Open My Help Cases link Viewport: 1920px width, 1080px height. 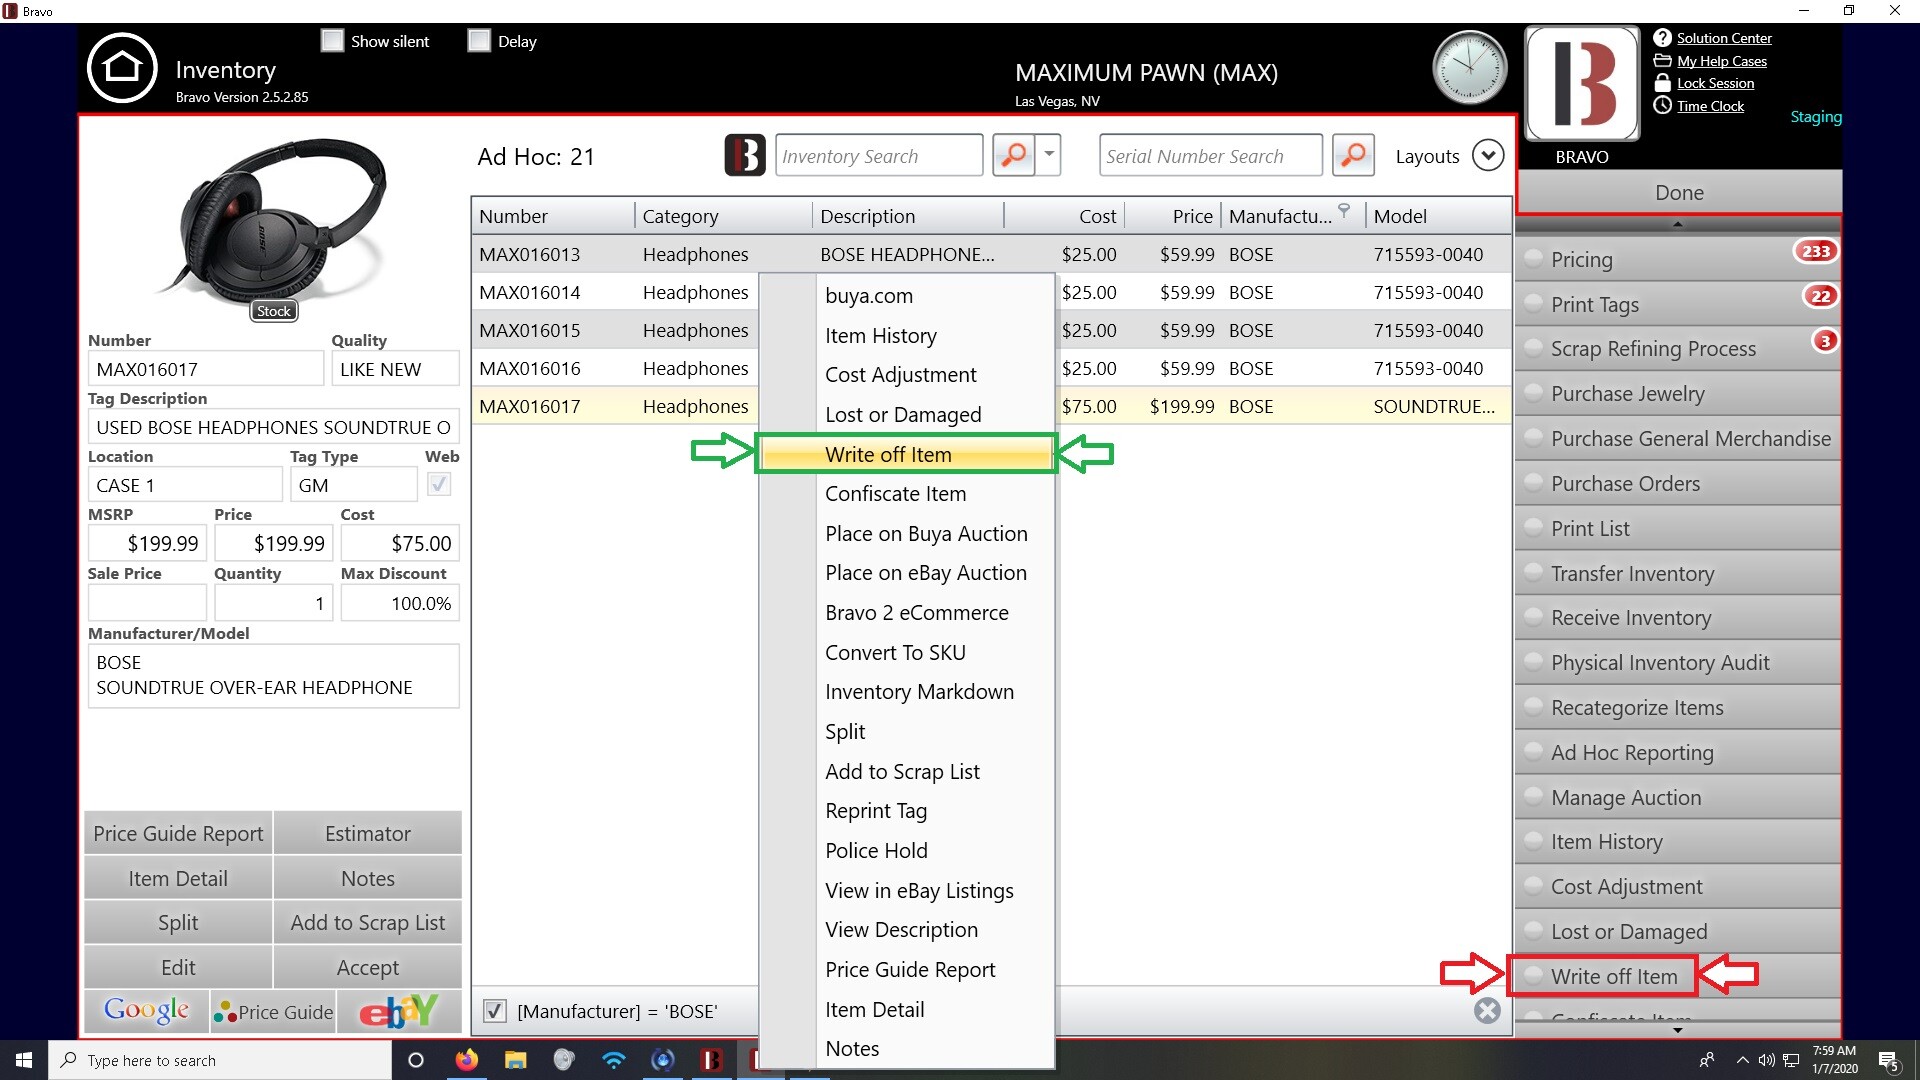[x=1721, y=61]
